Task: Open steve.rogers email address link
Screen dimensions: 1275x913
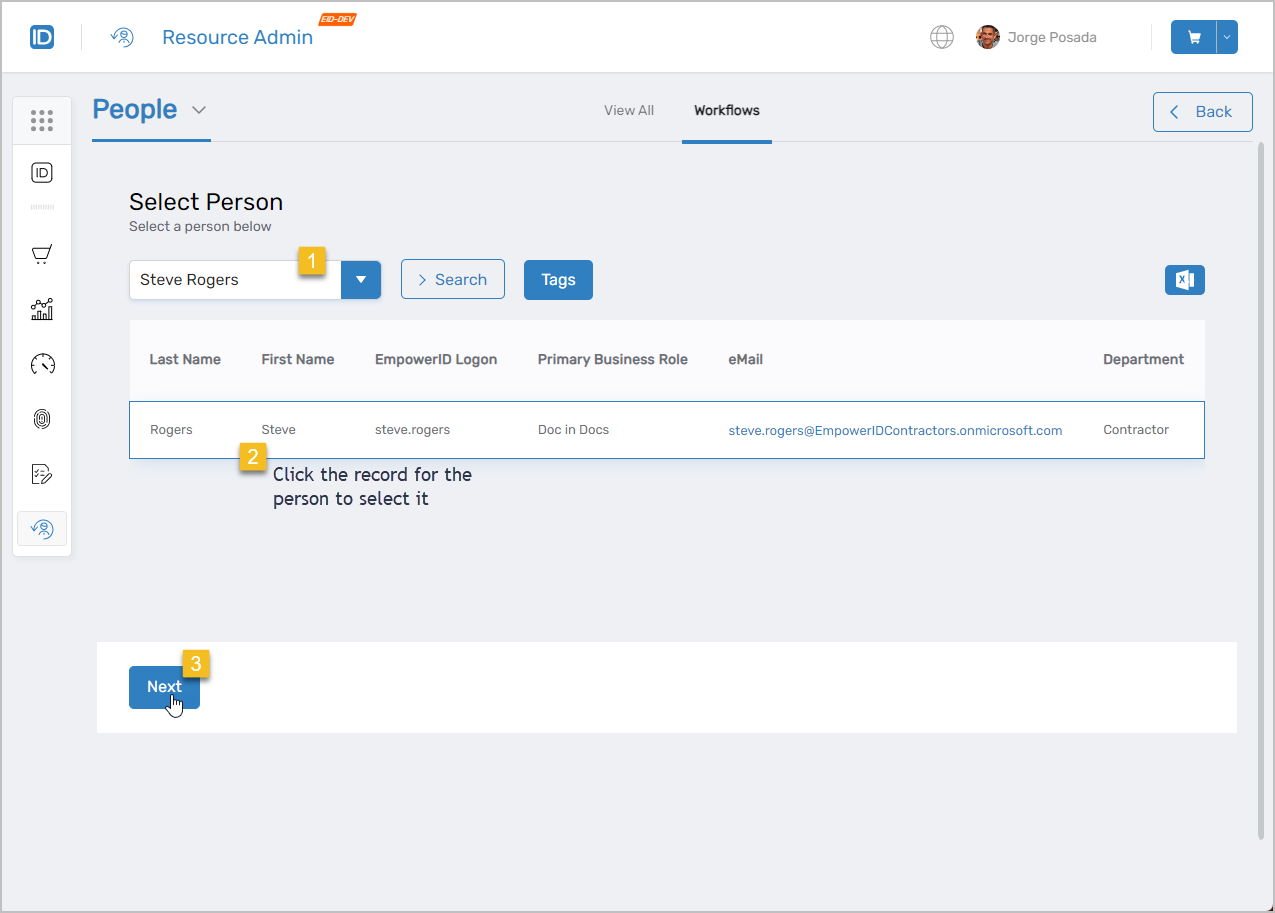Action: click(x=895, y=429)
